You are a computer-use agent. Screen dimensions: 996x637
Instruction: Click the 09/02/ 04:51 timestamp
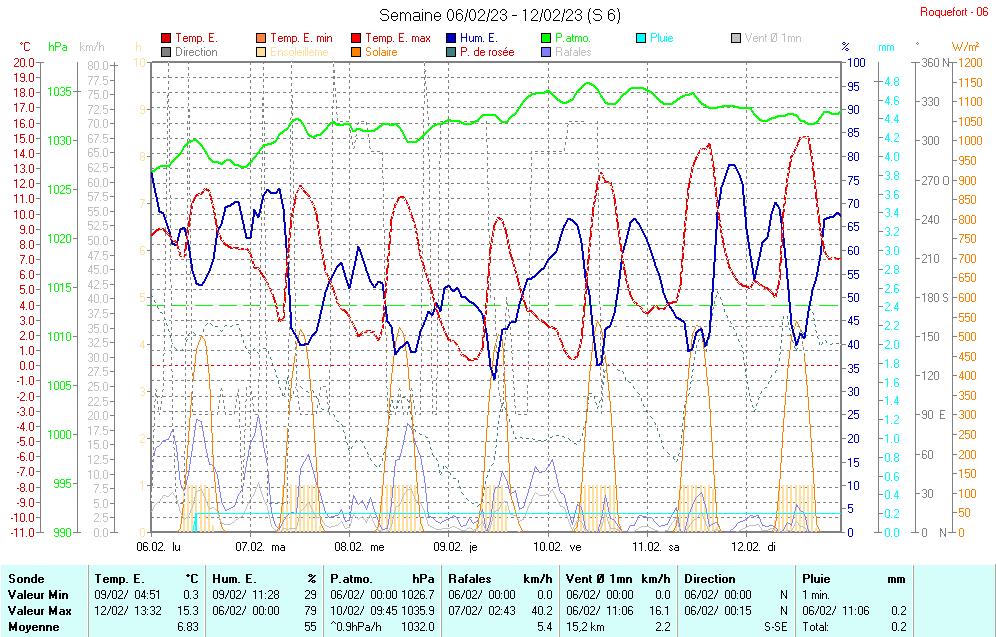pos(128,594)
